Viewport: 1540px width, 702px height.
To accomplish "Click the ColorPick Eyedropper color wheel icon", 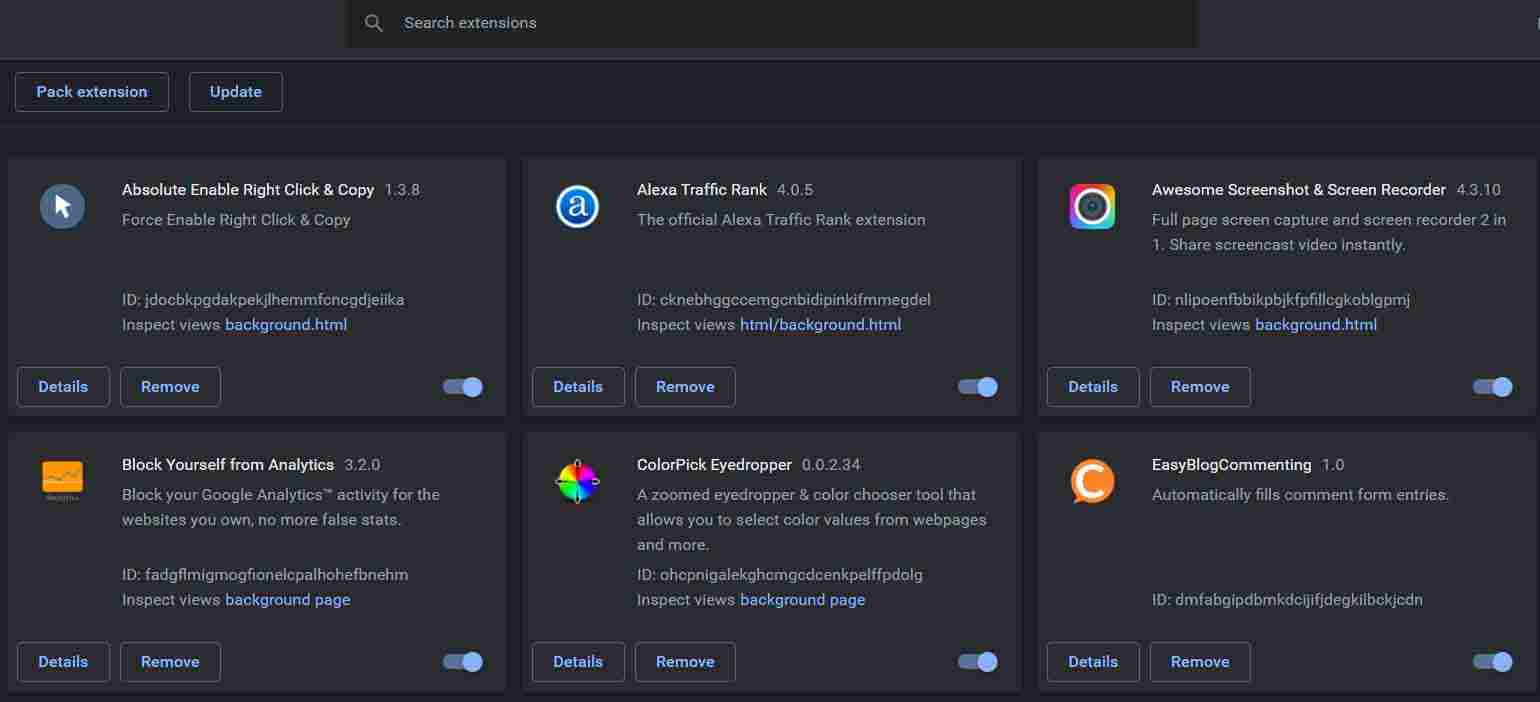I will click(577, 482).
